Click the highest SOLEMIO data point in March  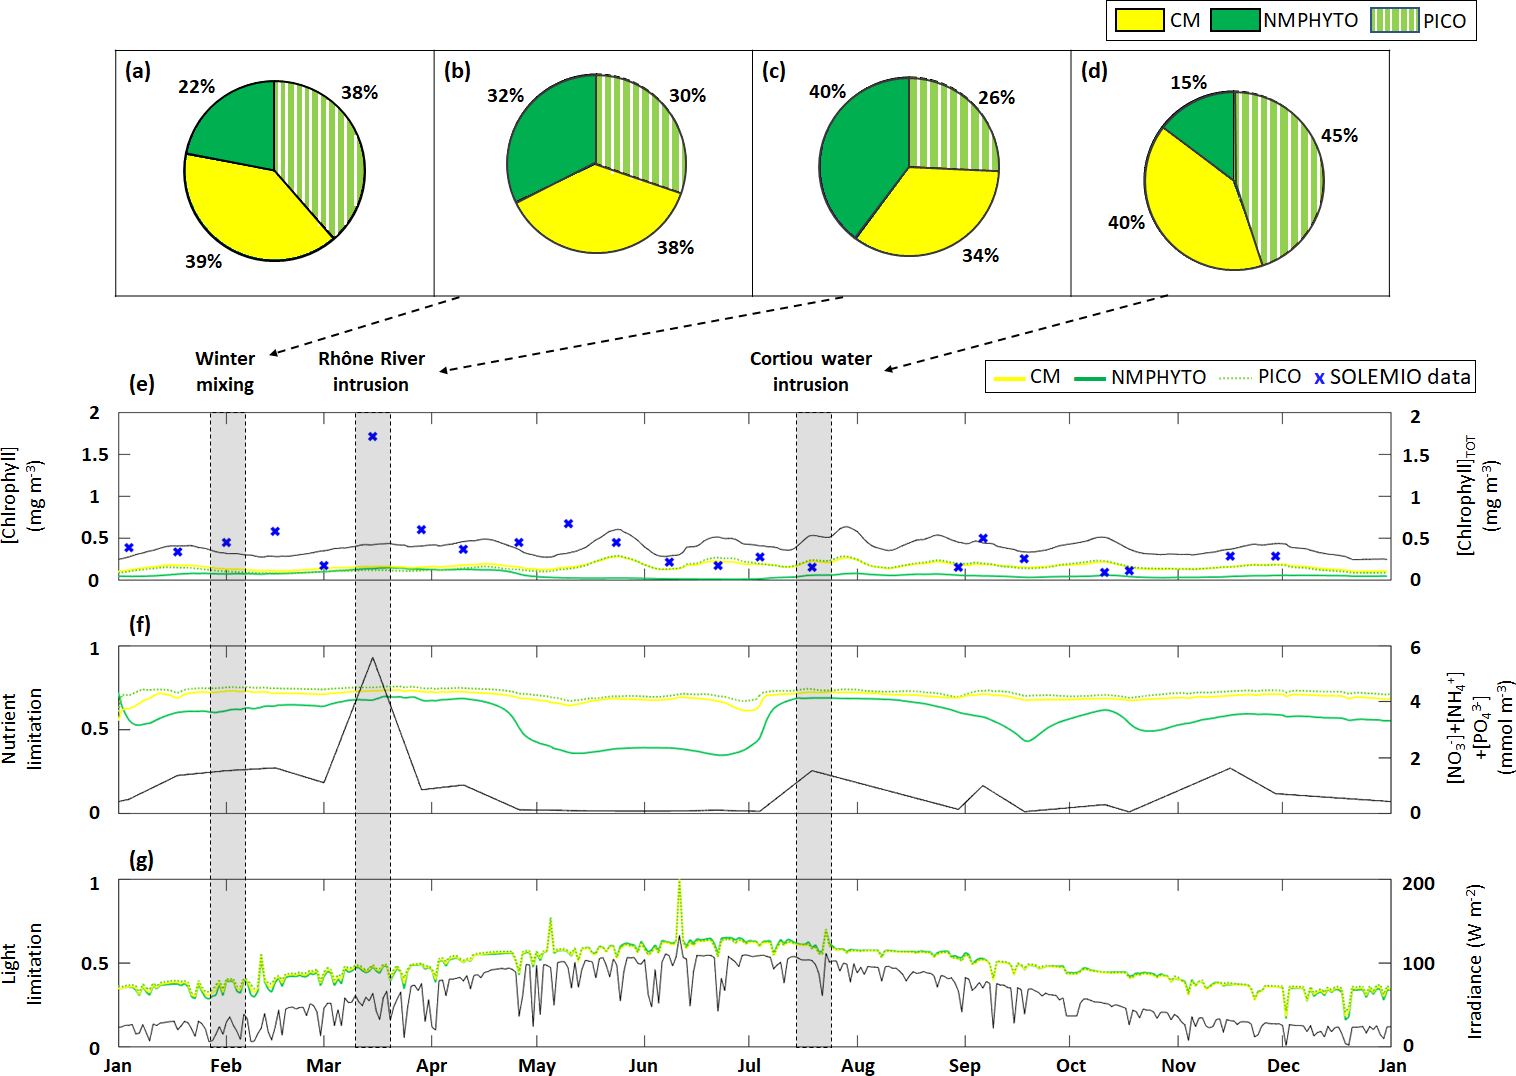coord(372,436)
